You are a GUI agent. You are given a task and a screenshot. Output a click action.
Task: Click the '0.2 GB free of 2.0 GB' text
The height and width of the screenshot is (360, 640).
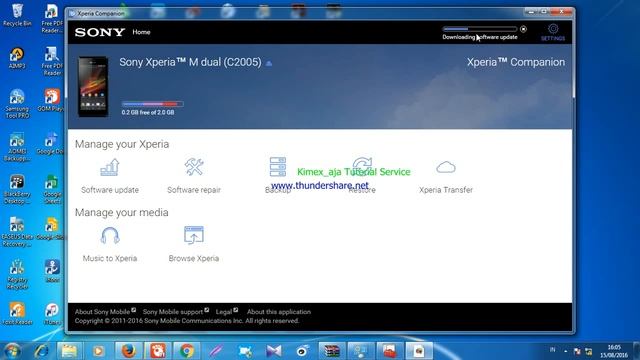[148, 112]
